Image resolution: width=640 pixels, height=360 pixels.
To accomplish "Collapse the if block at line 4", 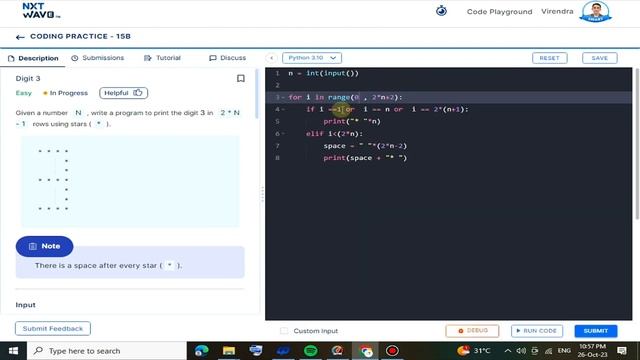I will point(284,109).
